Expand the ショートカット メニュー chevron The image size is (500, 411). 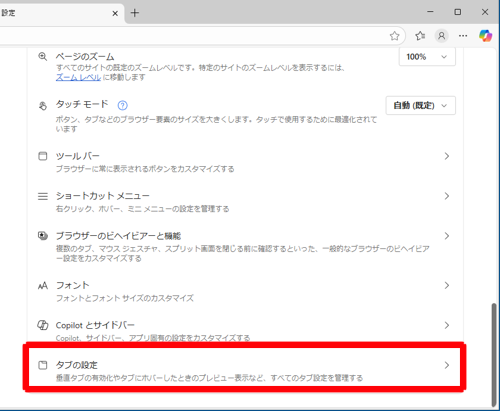click(447, 196)
